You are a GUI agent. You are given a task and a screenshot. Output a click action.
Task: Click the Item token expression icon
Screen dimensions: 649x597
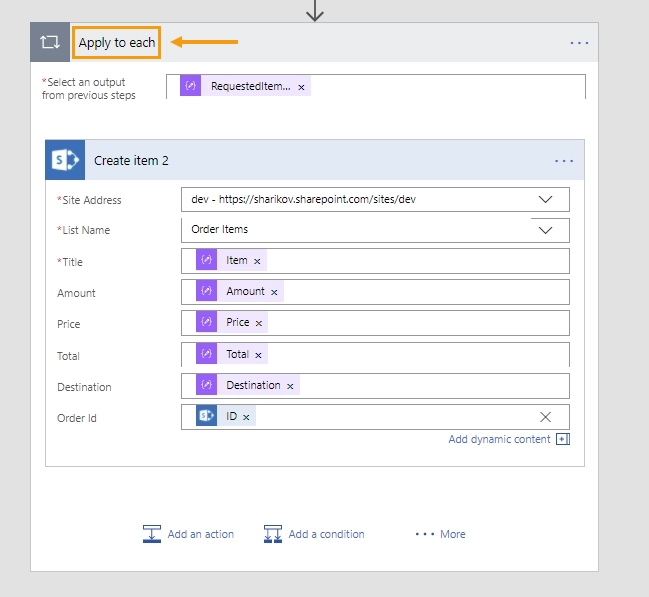coord(207,260)
